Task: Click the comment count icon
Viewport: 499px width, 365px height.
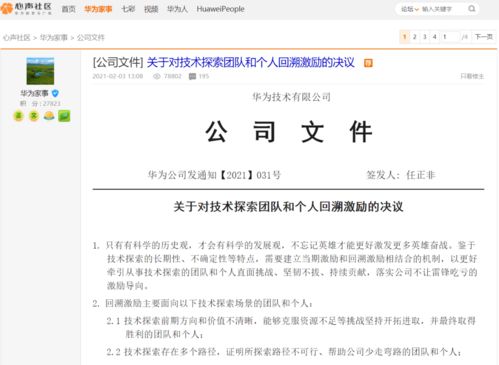Action: [x=192, y=76]
